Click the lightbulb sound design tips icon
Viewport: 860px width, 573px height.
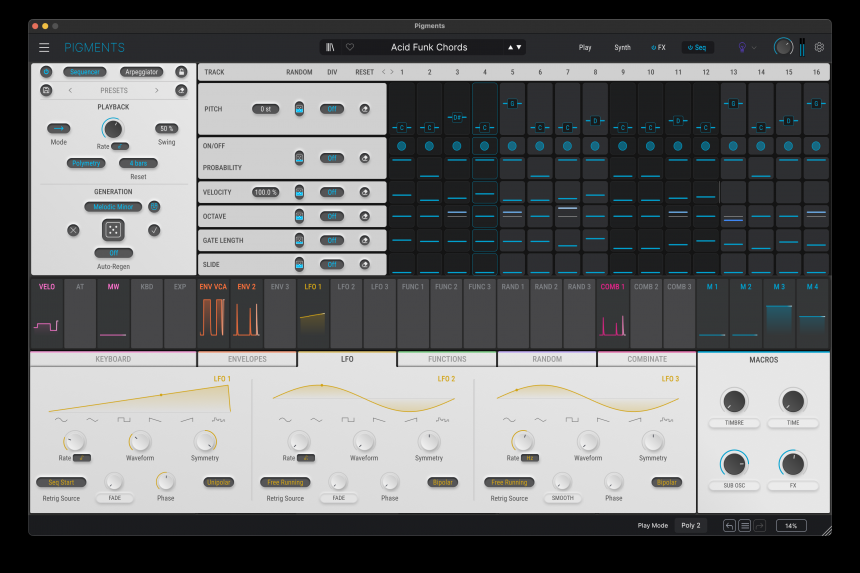click(x=742, y=47)
